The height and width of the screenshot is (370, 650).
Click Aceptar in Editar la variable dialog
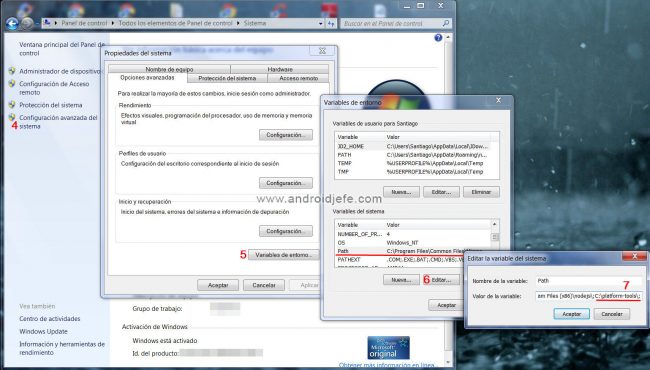click(x=572, y=314)
